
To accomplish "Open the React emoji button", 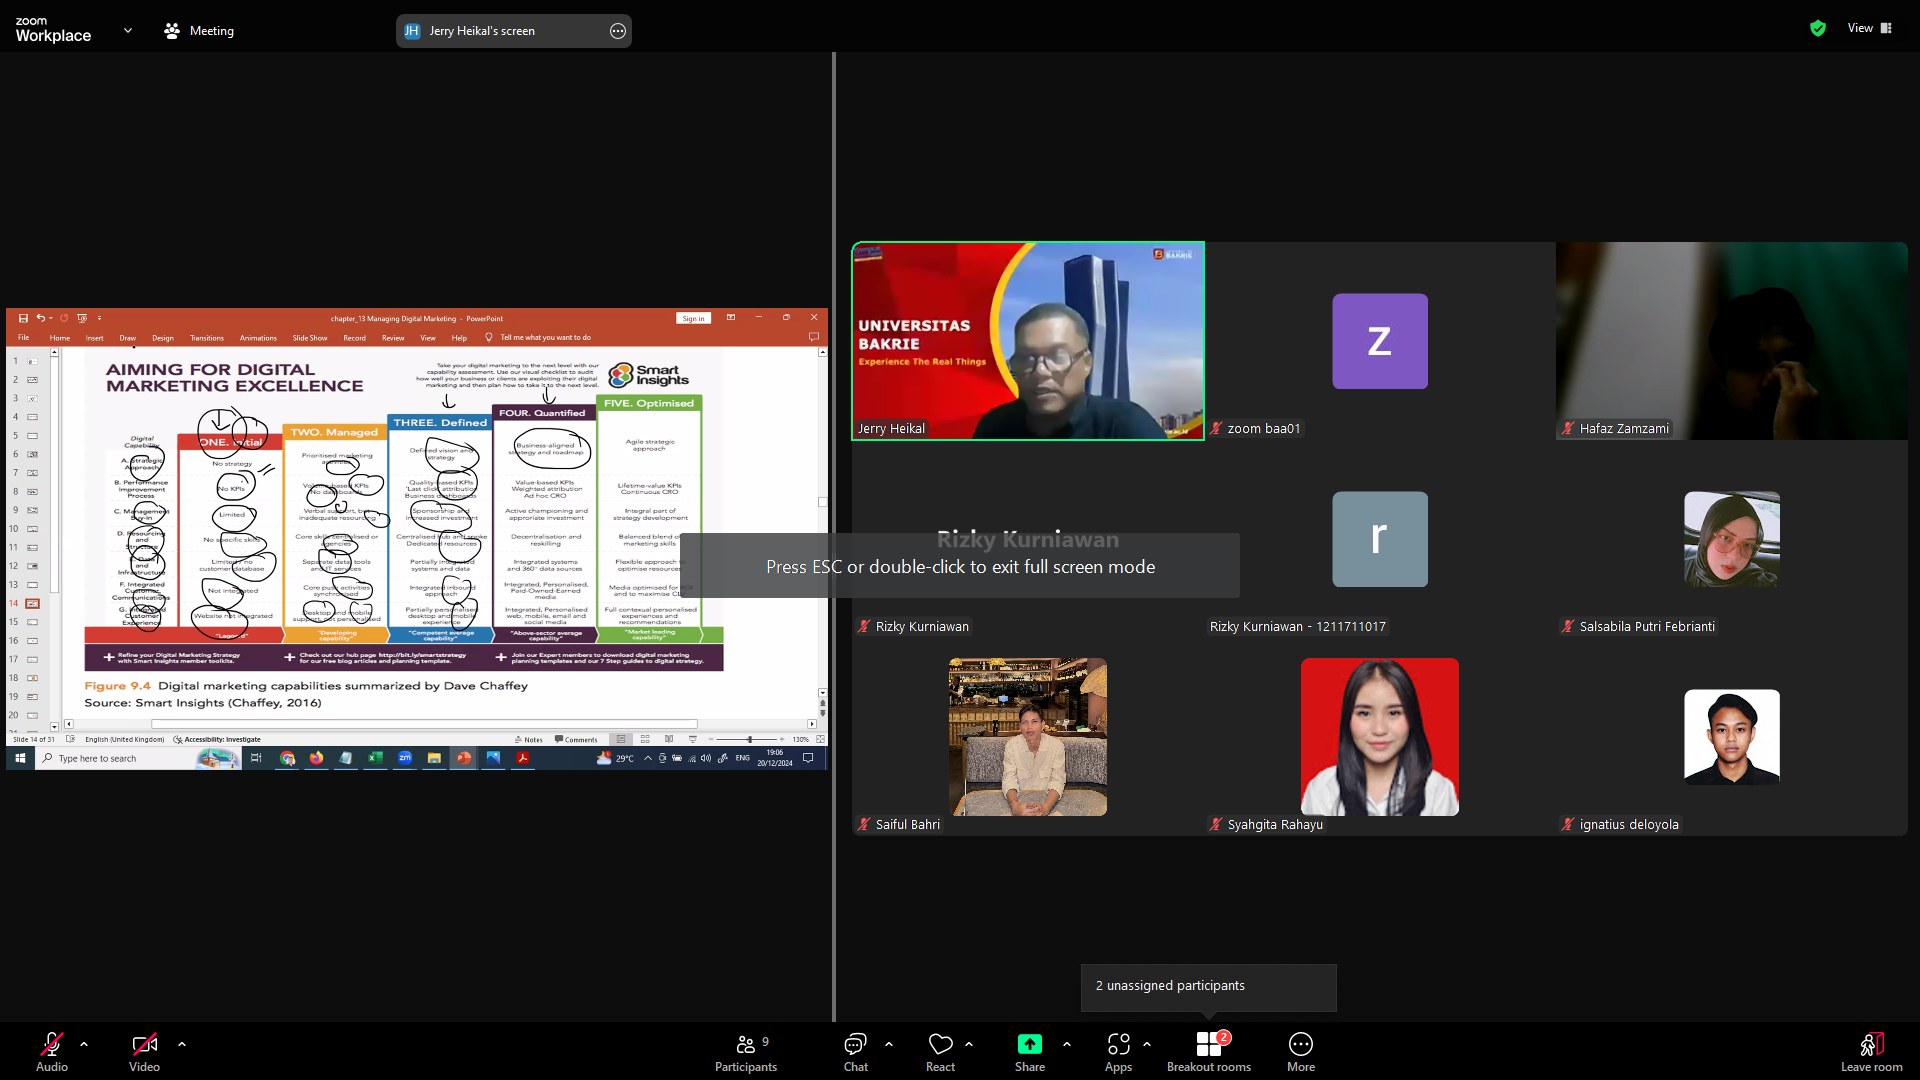I will coord(941,1052).
